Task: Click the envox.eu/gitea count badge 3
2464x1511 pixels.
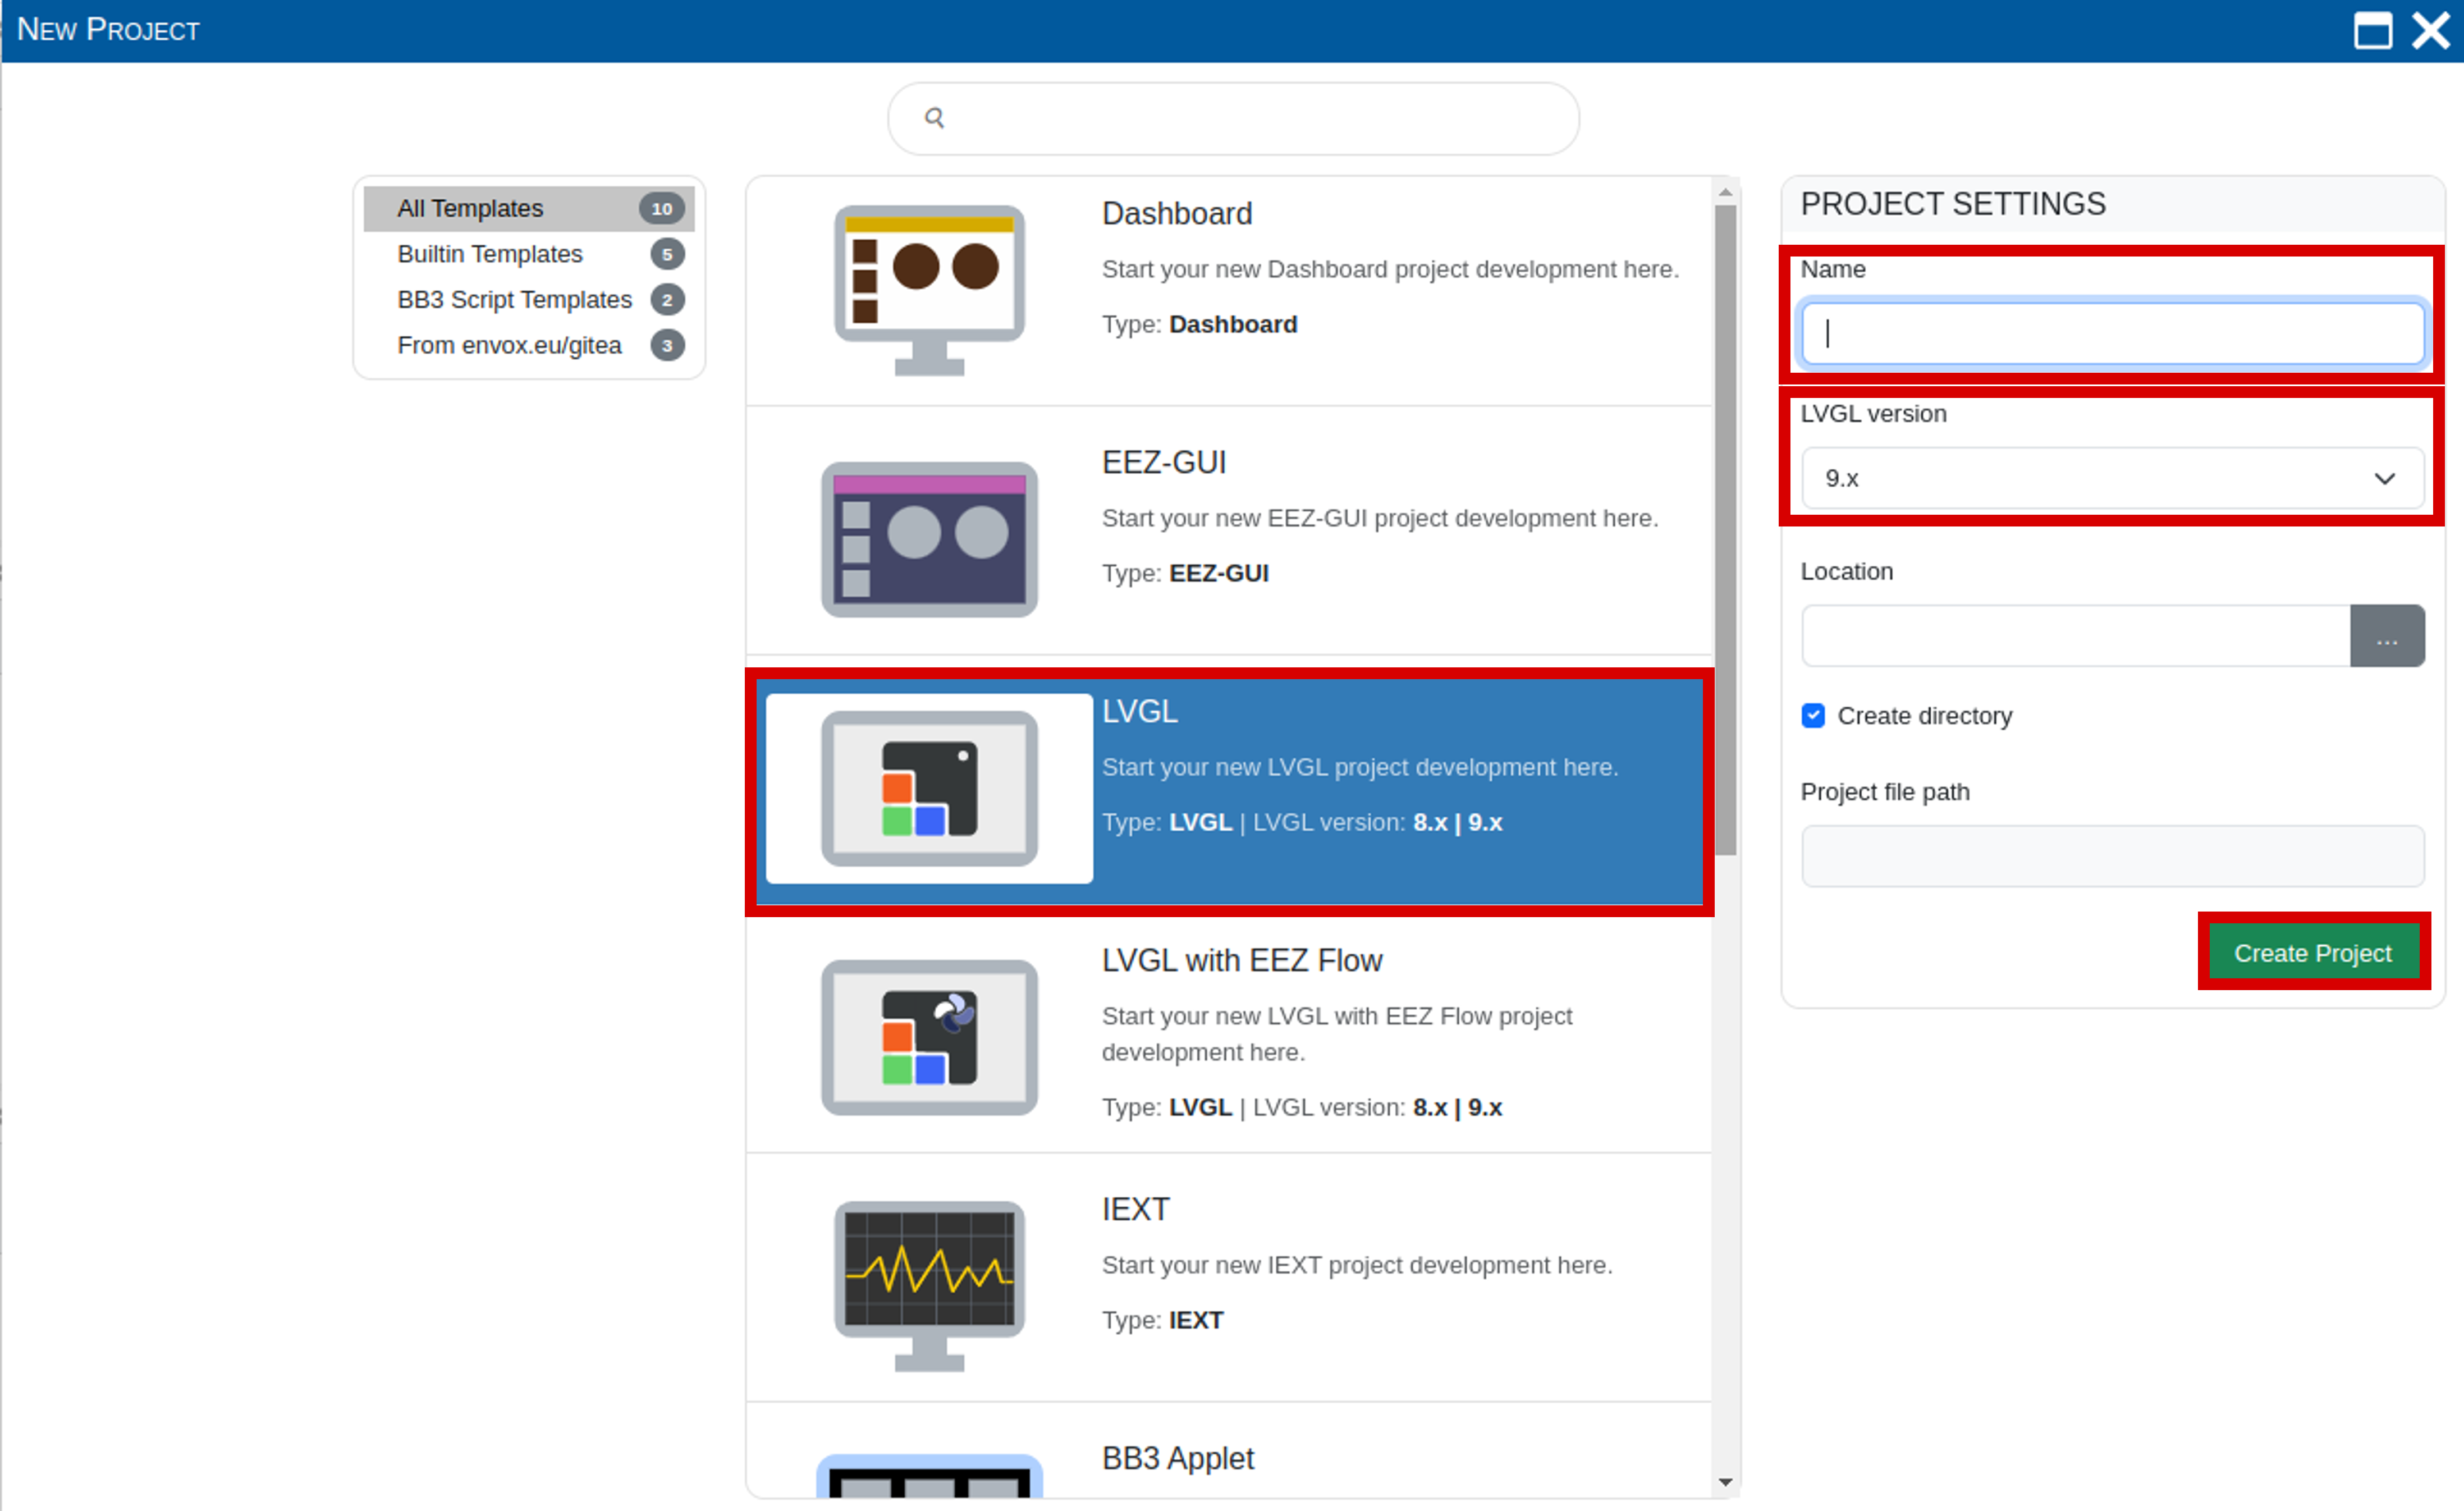Action: coord(667,345)
